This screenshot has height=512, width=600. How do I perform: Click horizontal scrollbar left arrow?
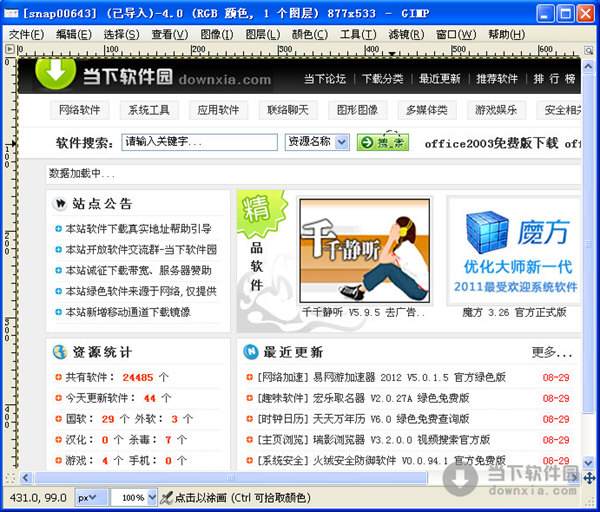(x=26, y=478)
